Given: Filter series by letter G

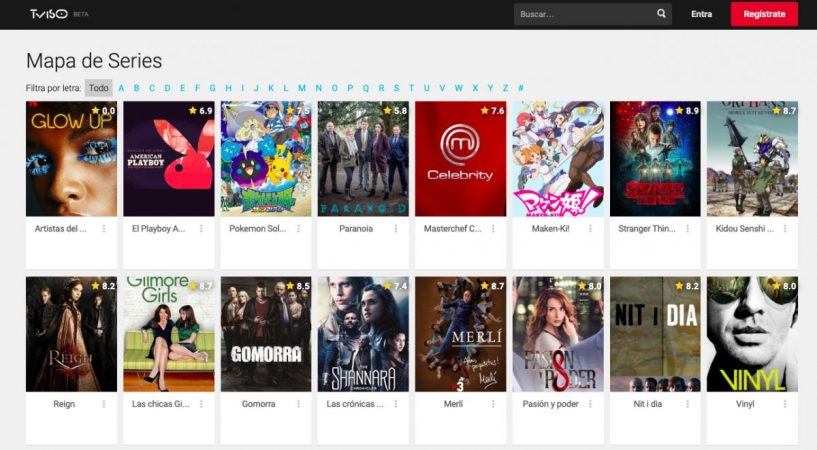Looking at the screenshot, I should tap(213, 88).
